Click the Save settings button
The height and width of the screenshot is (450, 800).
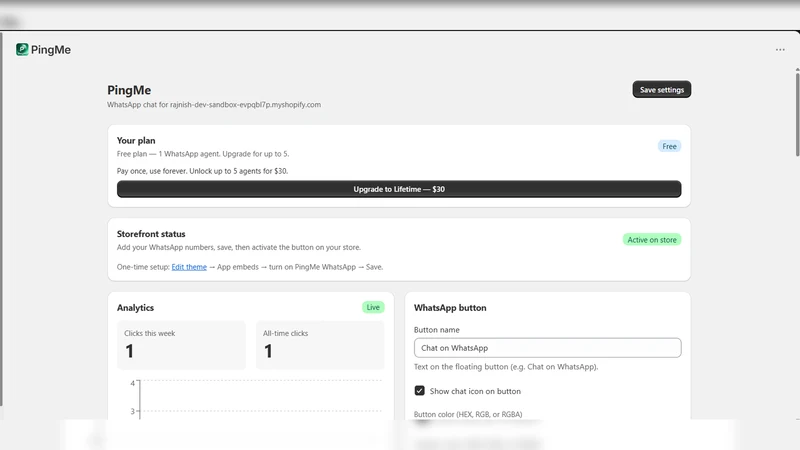(662, 89)
